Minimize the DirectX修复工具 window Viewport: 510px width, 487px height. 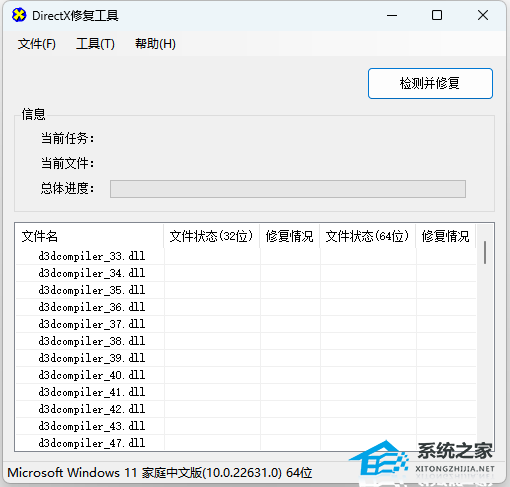click(x=392, y=15)
